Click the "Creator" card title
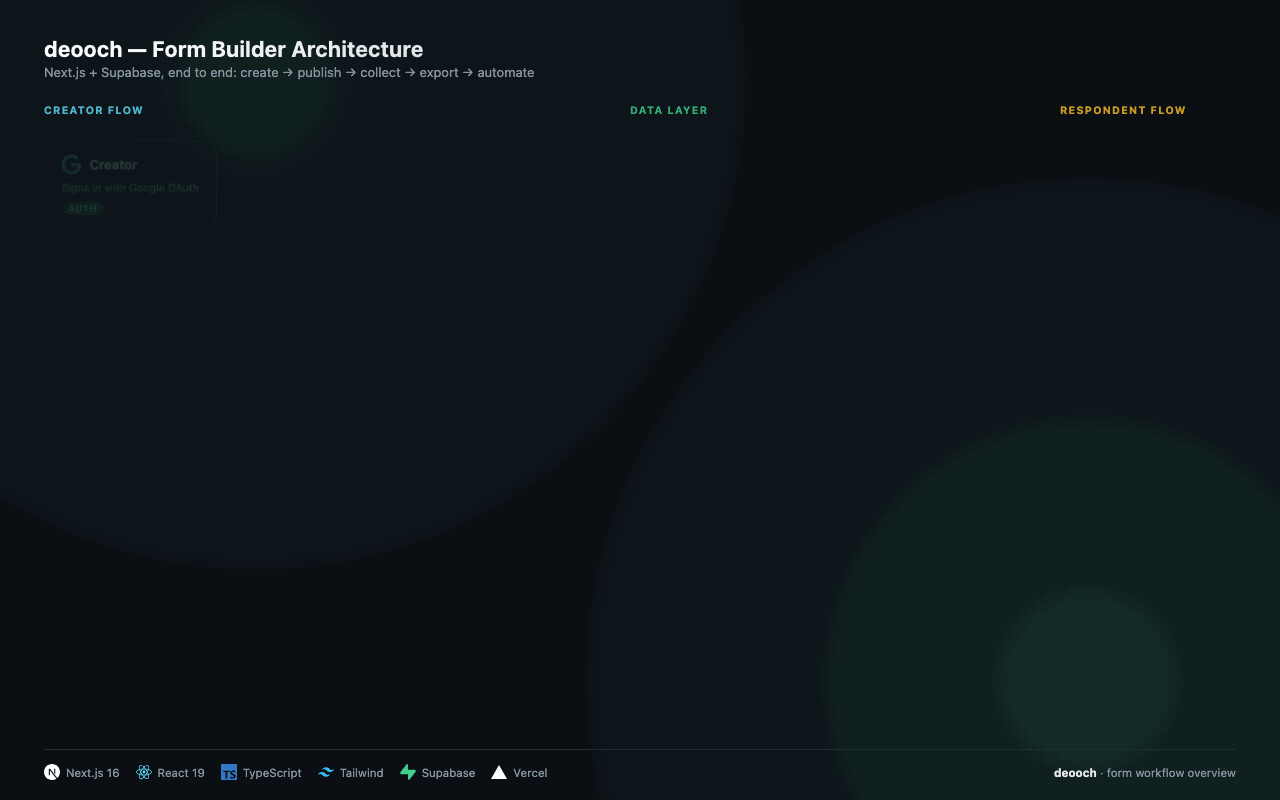 [113, 165]
